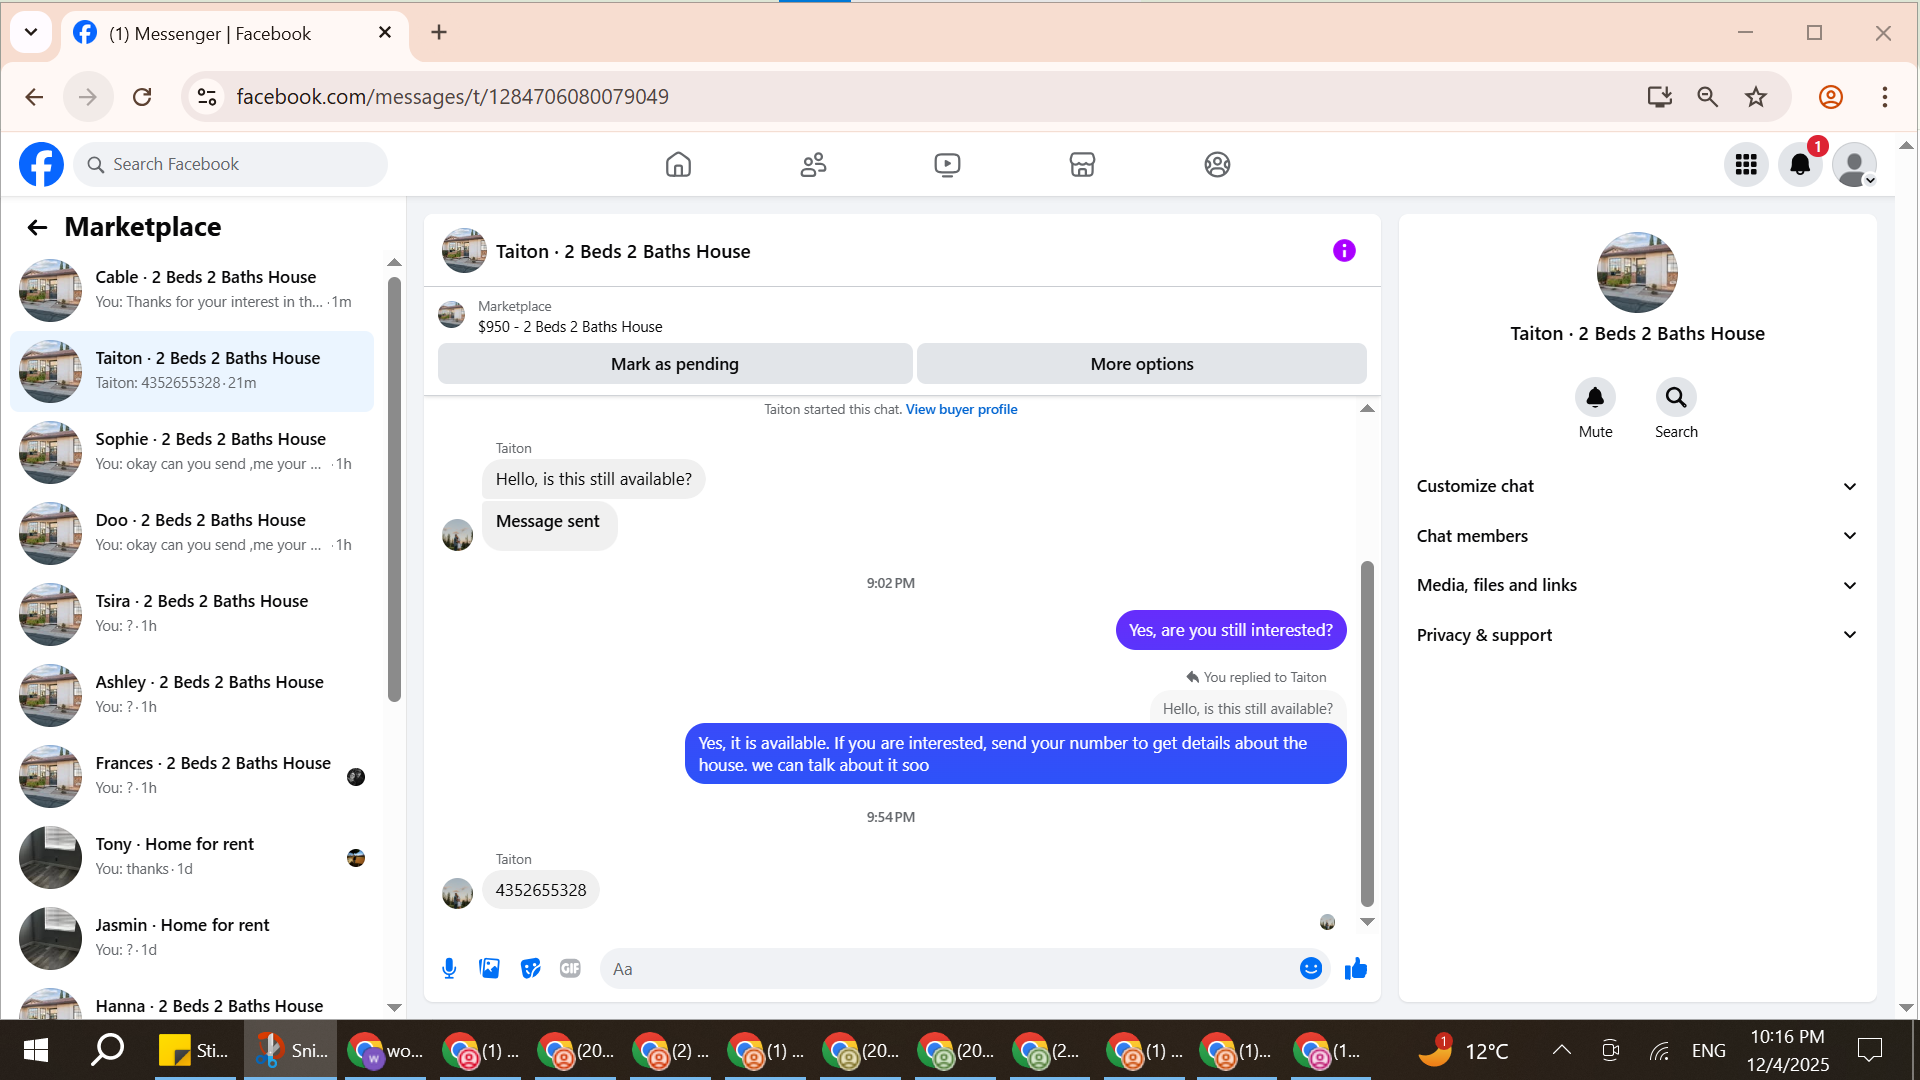Attach a photo using image icon

tap(489, 968)
